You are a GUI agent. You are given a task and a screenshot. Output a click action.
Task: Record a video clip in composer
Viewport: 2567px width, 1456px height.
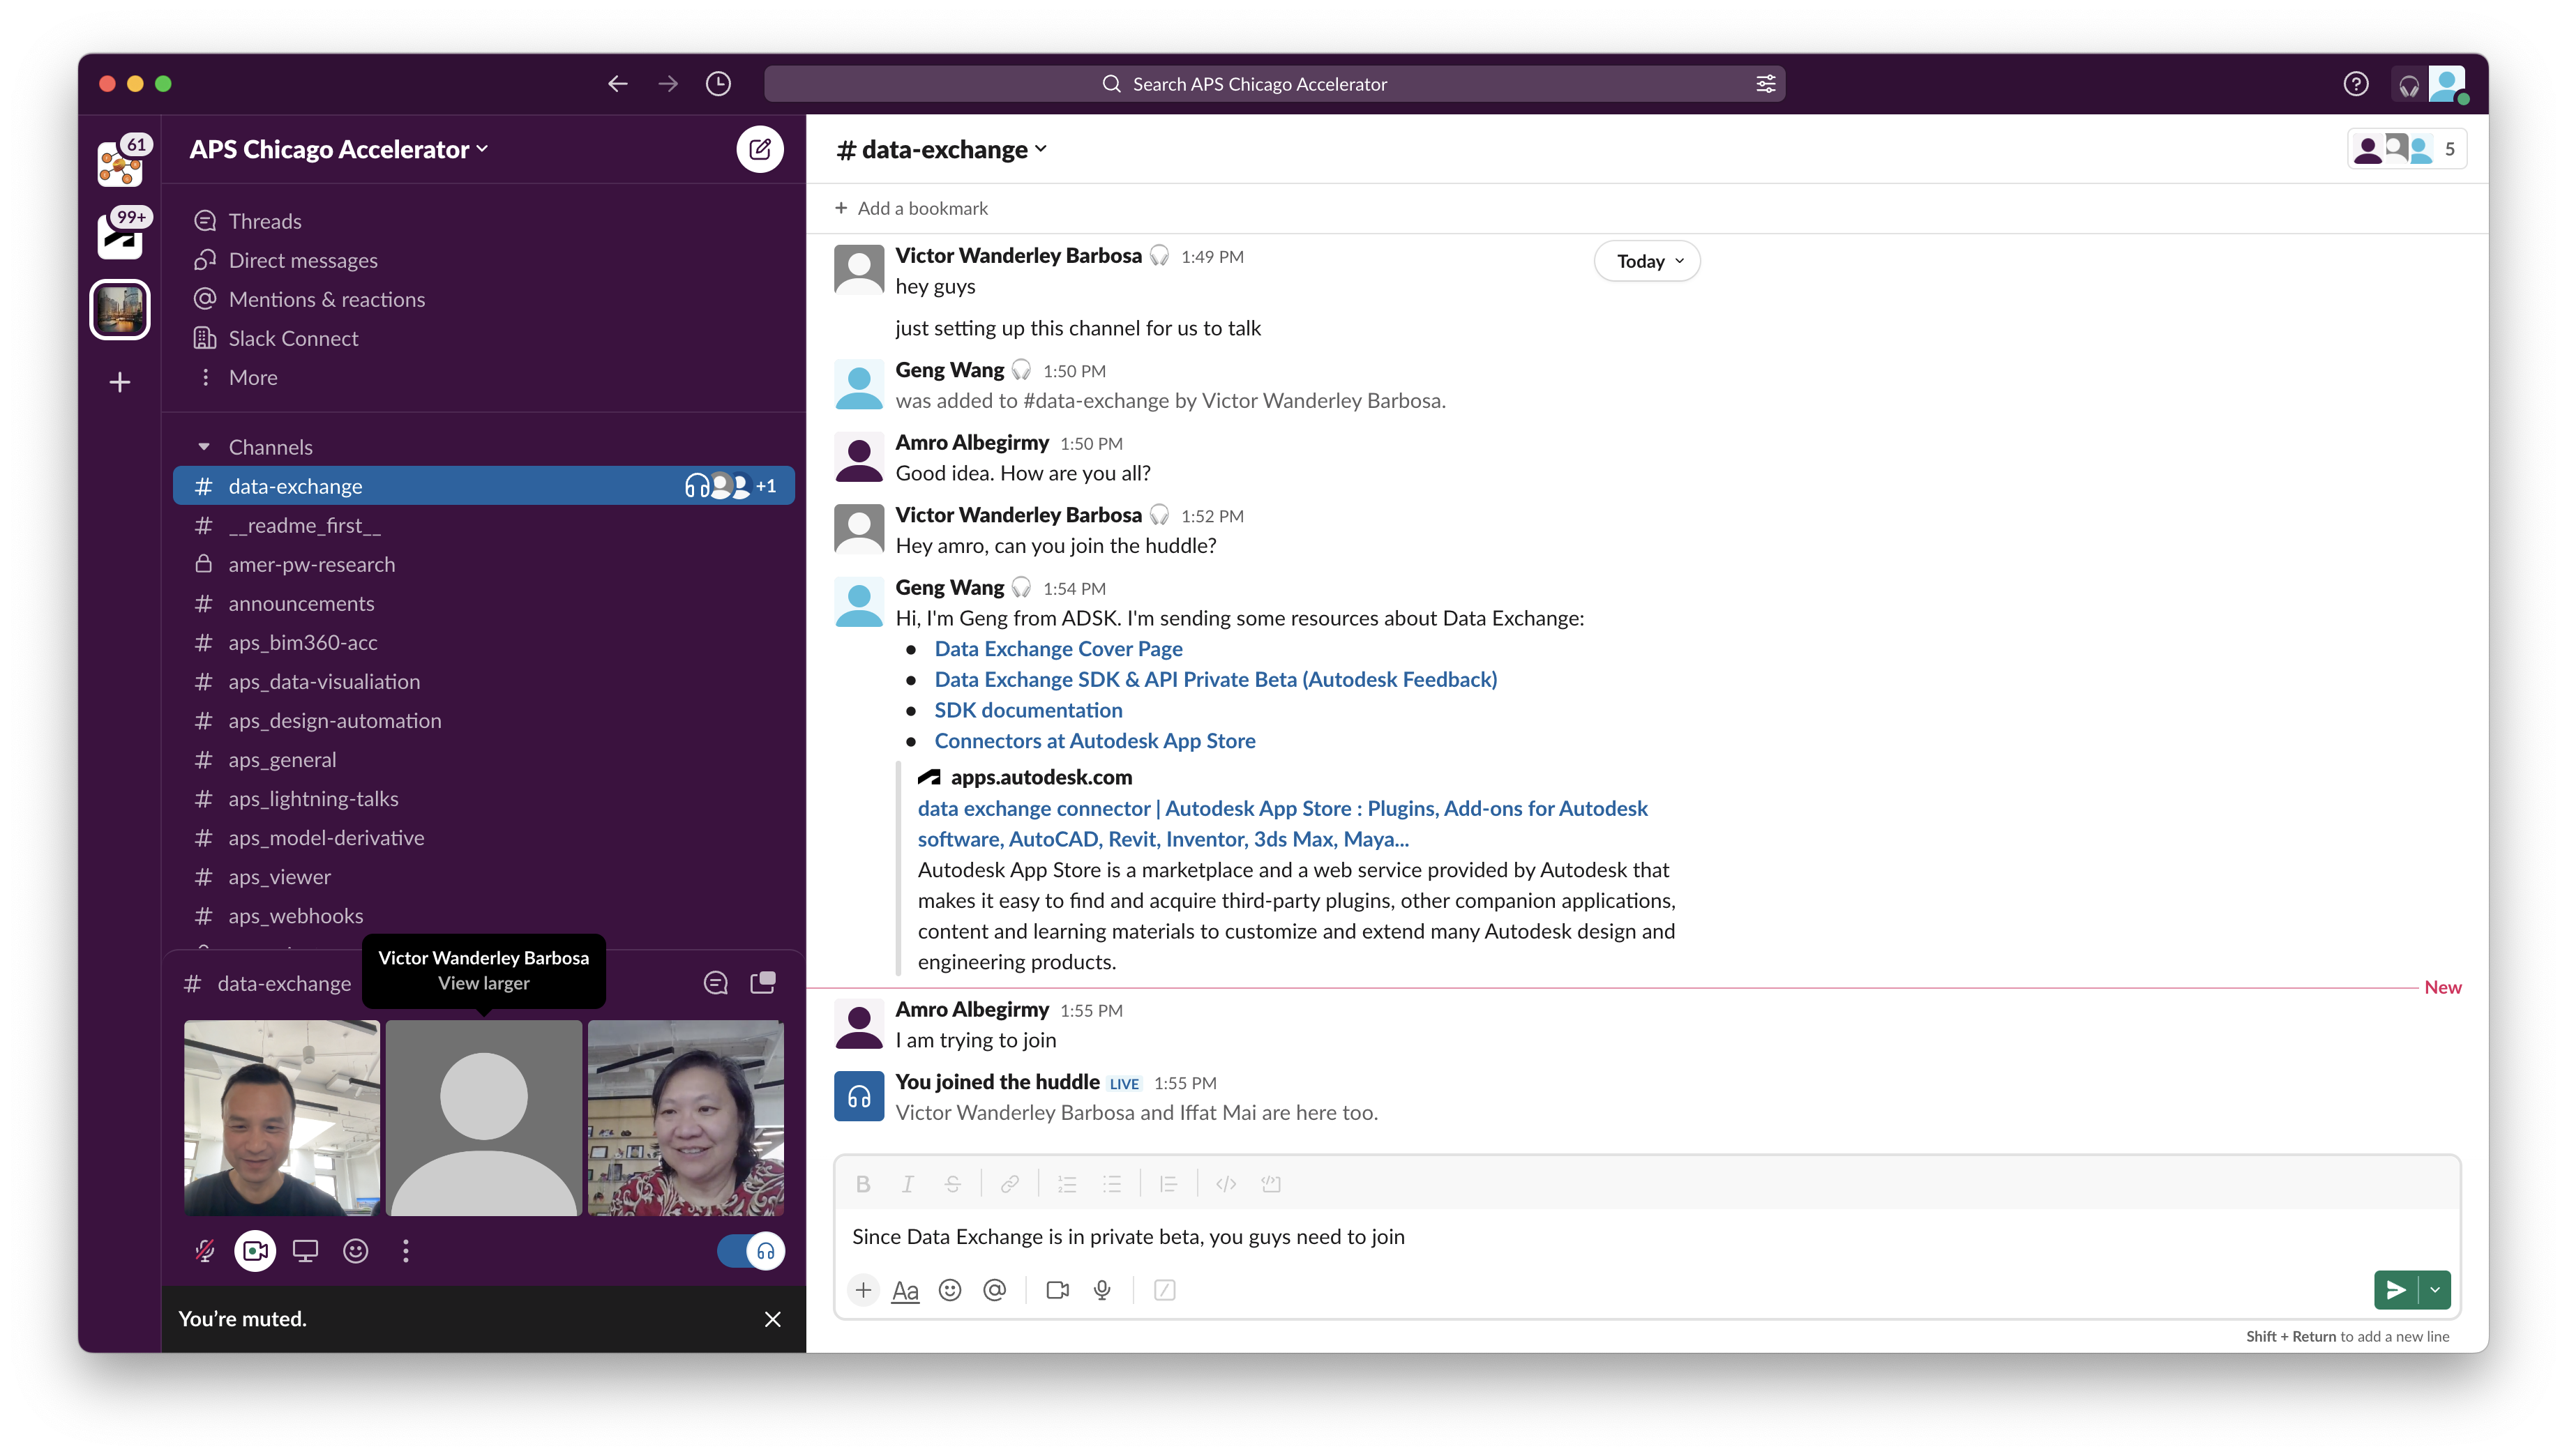coord(1057,1290)
